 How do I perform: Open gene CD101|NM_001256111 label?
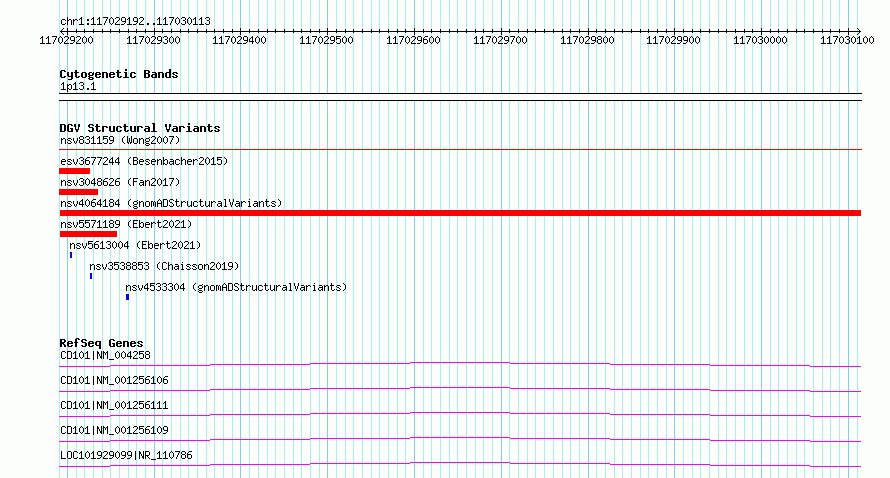tap(114, 405)
